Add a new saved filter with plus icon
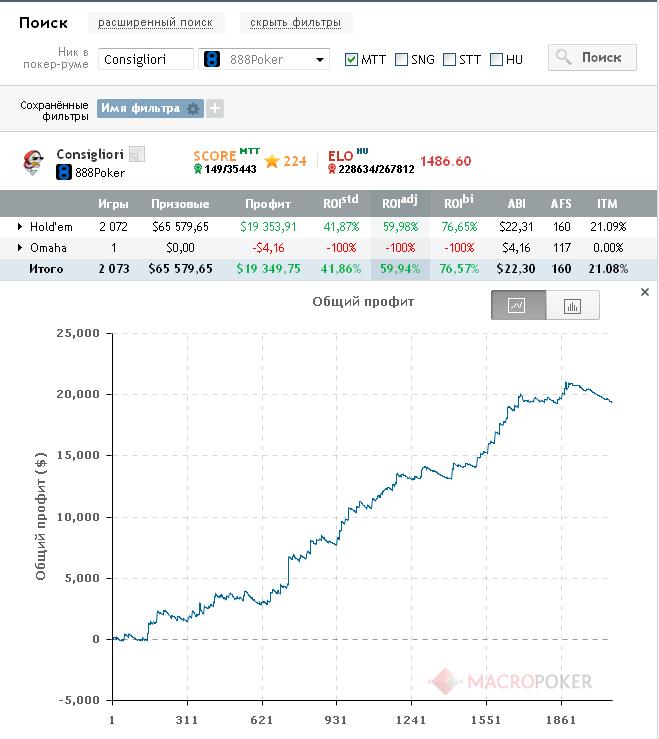 [215, 109]
